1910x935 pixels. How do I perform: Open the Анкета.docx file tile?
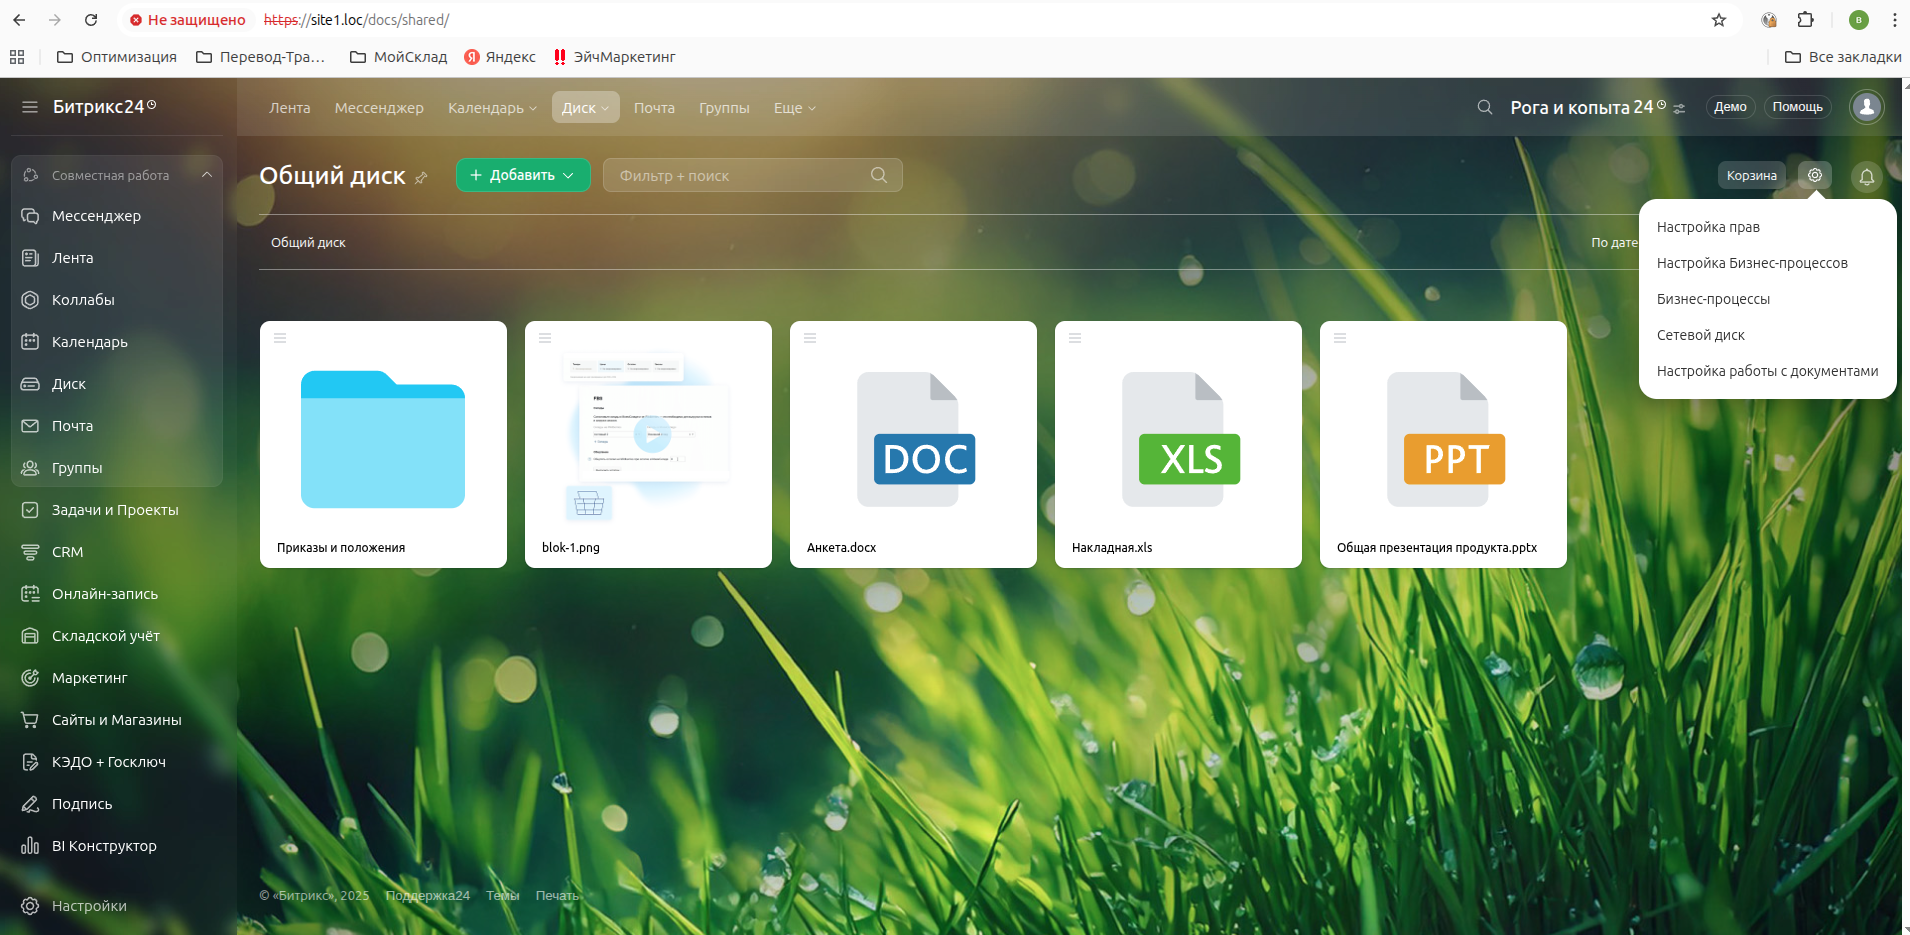913,444
